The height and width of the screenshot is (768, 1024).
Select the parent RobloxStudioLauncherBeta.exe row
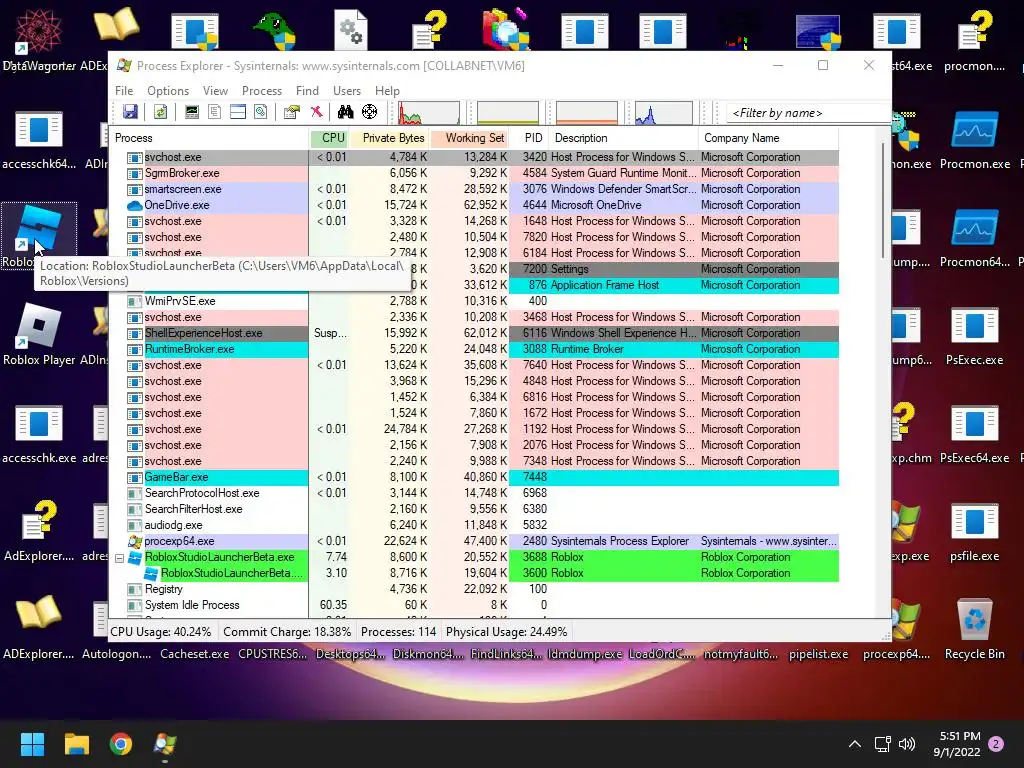[x=474, y=557]
